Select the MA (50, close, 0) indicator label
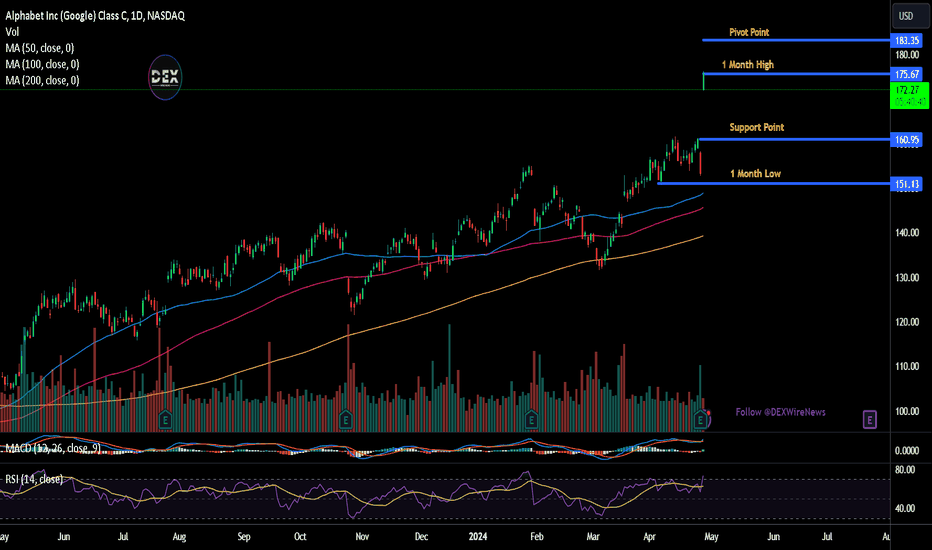Viewport: 932px width, 550px height. click(x=40, y=48)
